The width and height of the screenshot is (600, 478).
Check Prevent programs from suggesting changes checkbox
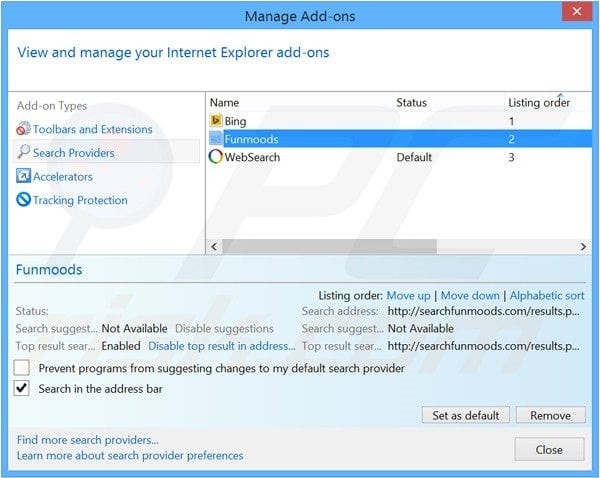(21, 368)
